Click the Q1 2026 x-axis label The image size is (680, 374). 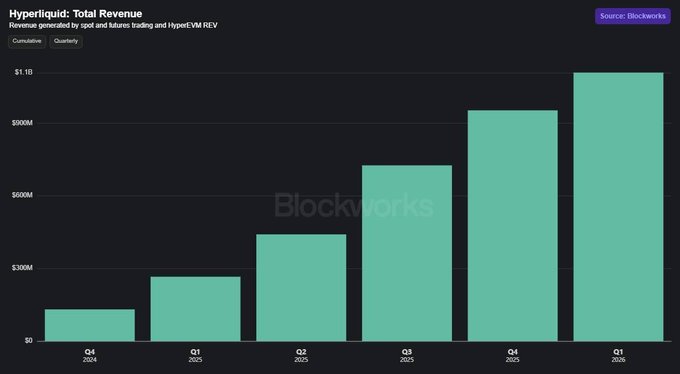[x=618, y=355]
